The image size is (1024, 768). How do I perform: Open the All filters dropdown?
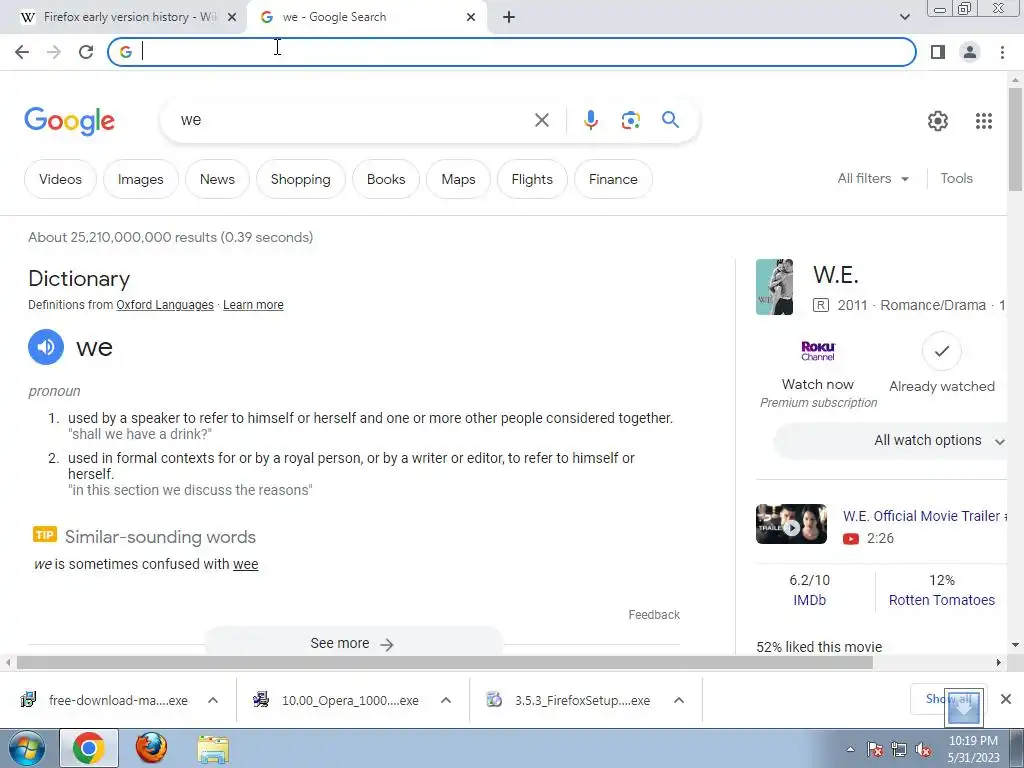click(873, 178)
